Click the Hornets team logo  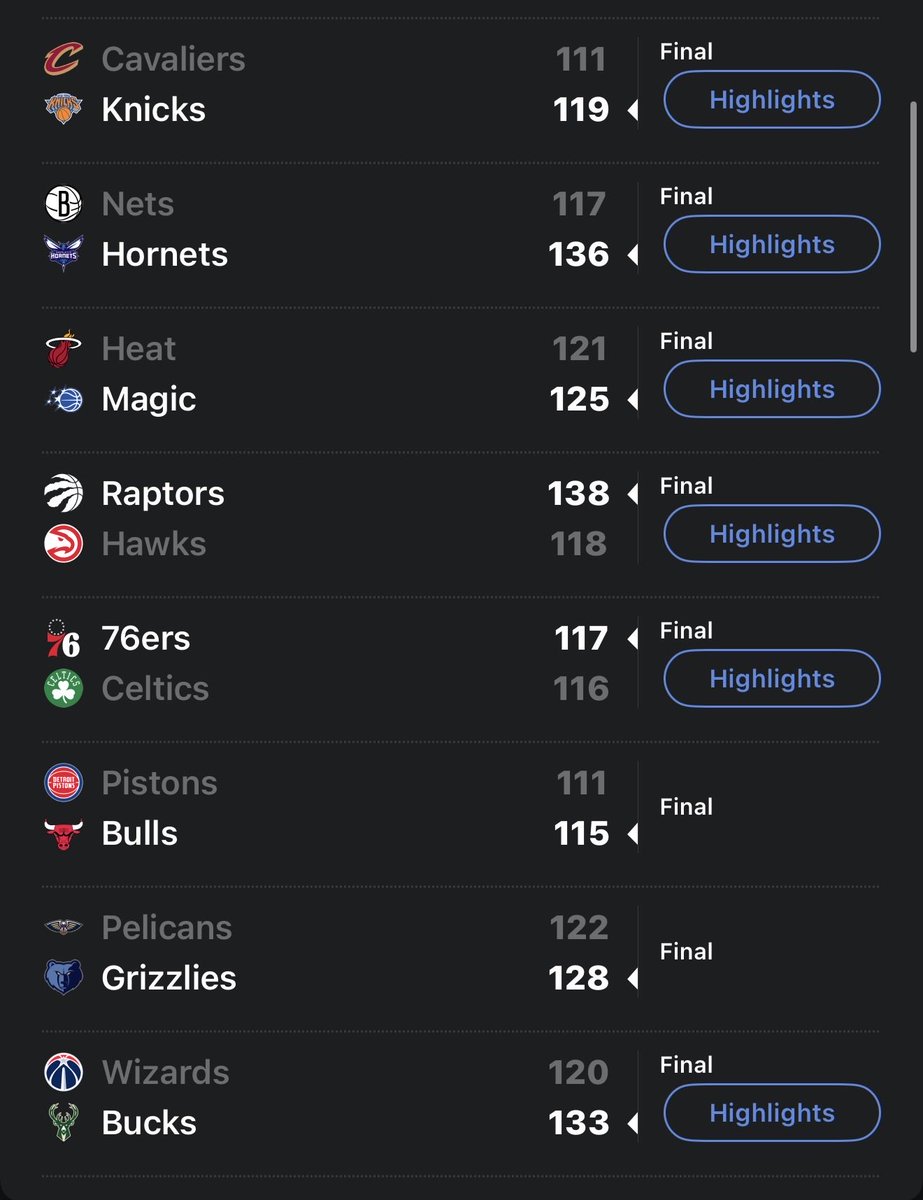63,254
